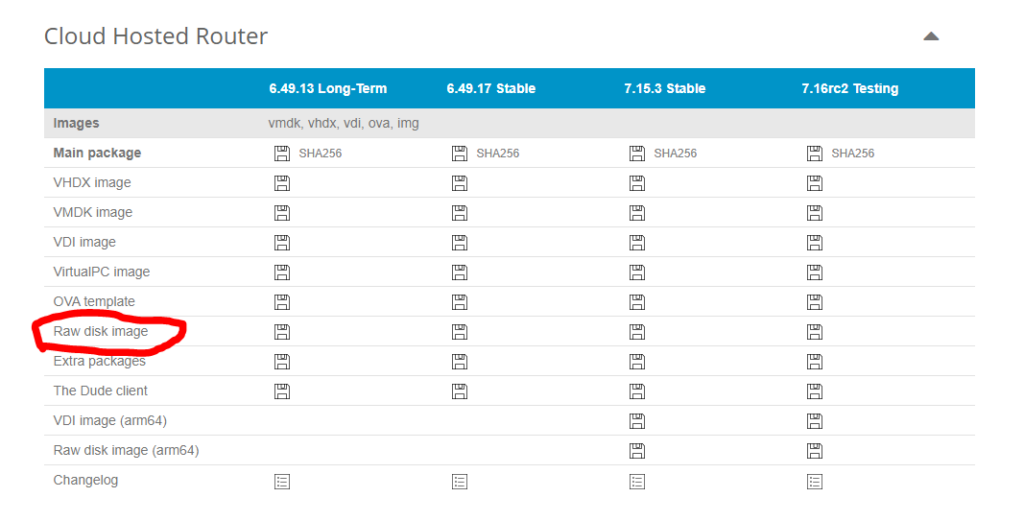This screenshot has height=521, width=1024.
Task: Download The Dude client for 7.16rc2 Testing
Action: point(815,392)
